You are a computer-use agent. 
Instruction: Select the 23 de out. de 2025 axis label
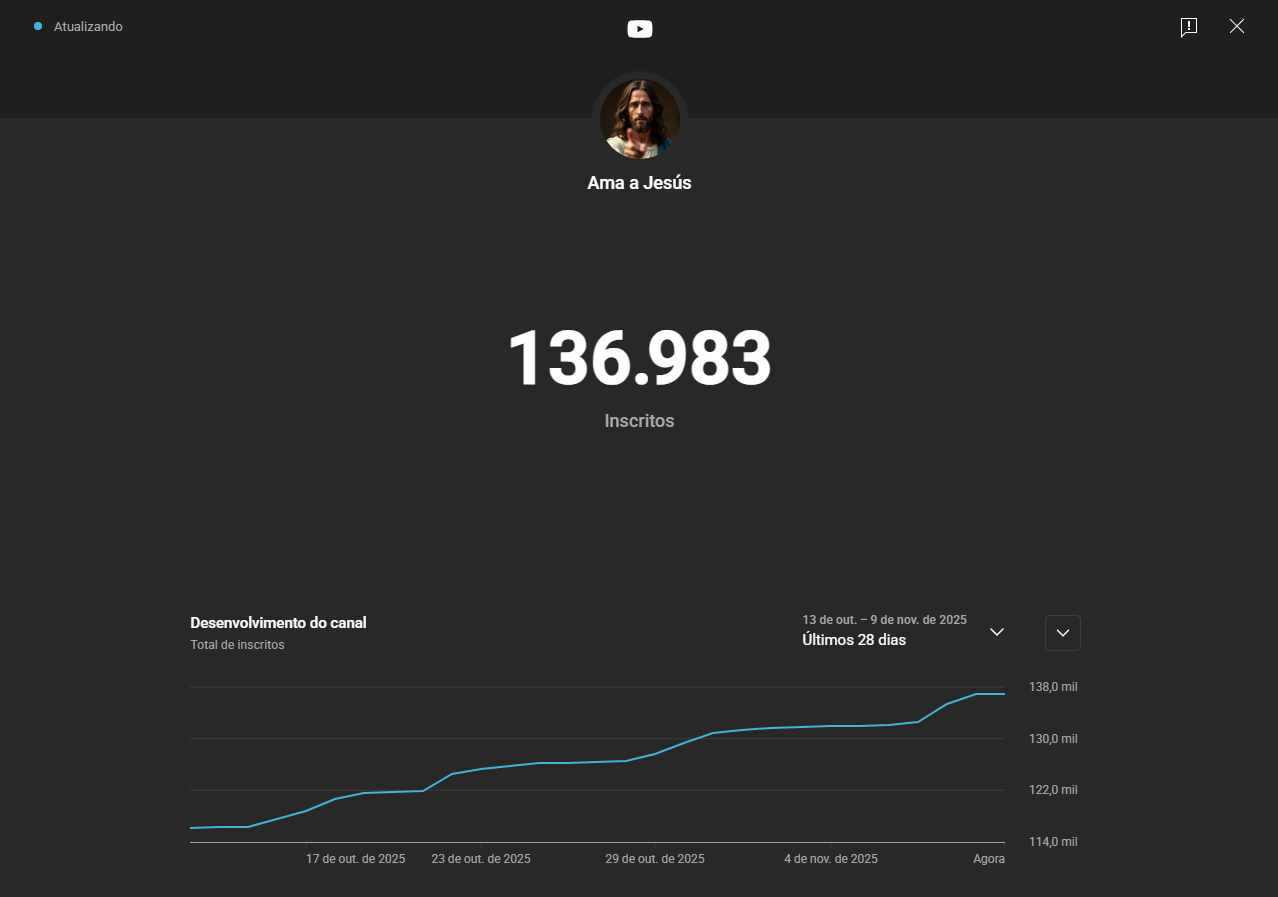point(480,859)
